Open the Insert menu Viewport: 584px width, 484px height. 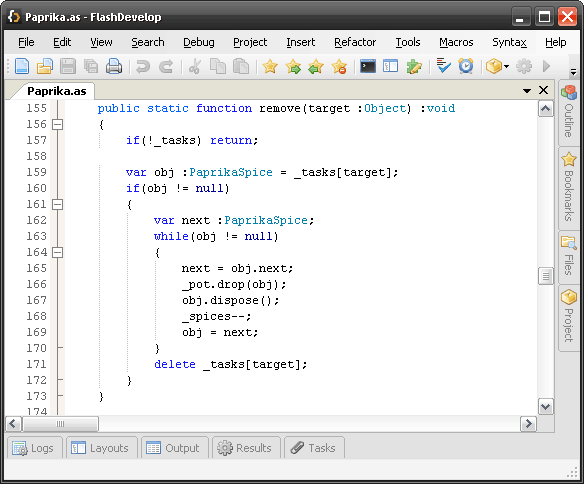pyautogui.click(x=301, y=42)
